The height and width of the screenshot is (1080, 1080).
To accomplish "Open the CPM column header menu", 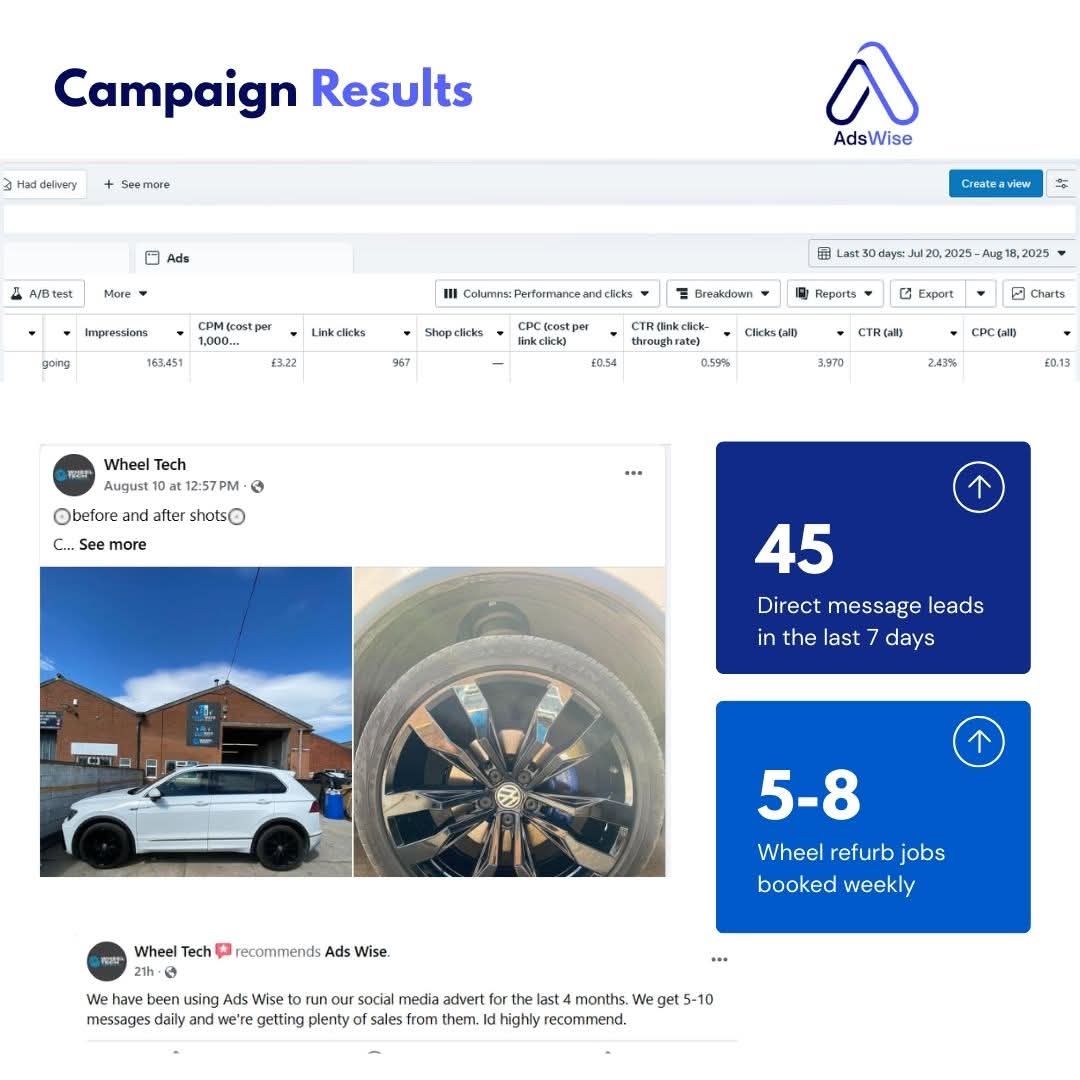I will (293, 333).
